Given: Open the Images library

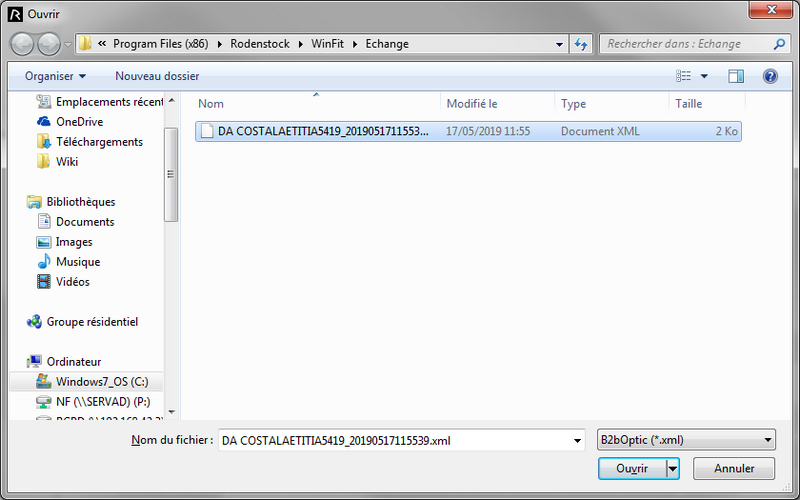Looking at the screenshot, I should (65, 241).
